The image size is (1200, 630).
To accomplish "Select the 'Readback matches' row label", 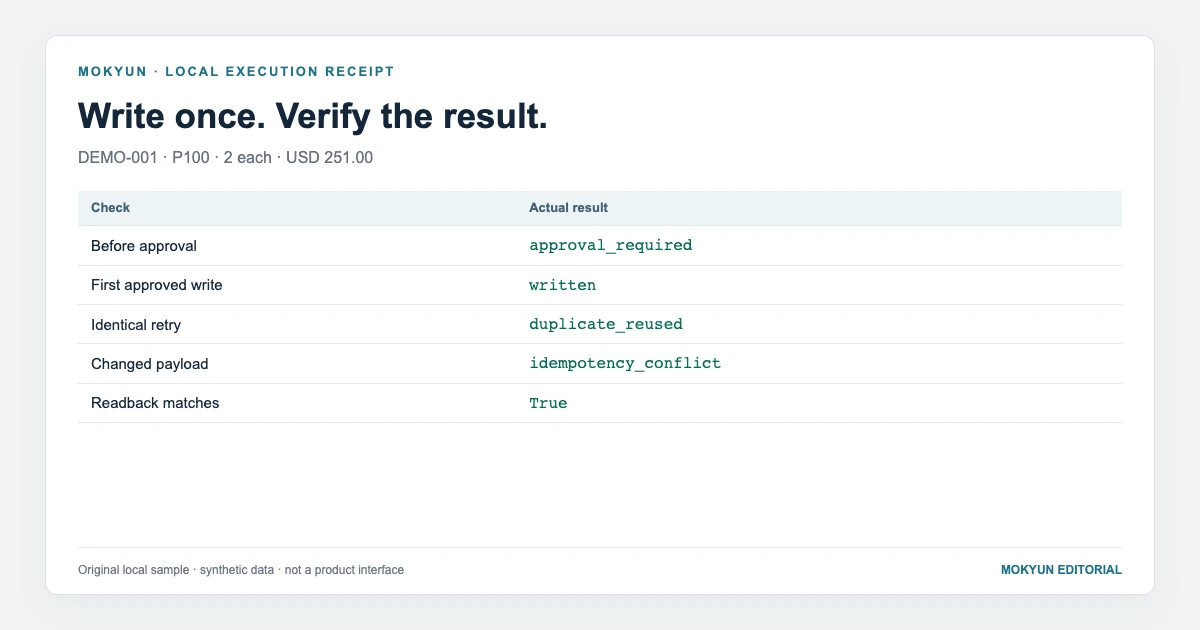I will [155, 403].
